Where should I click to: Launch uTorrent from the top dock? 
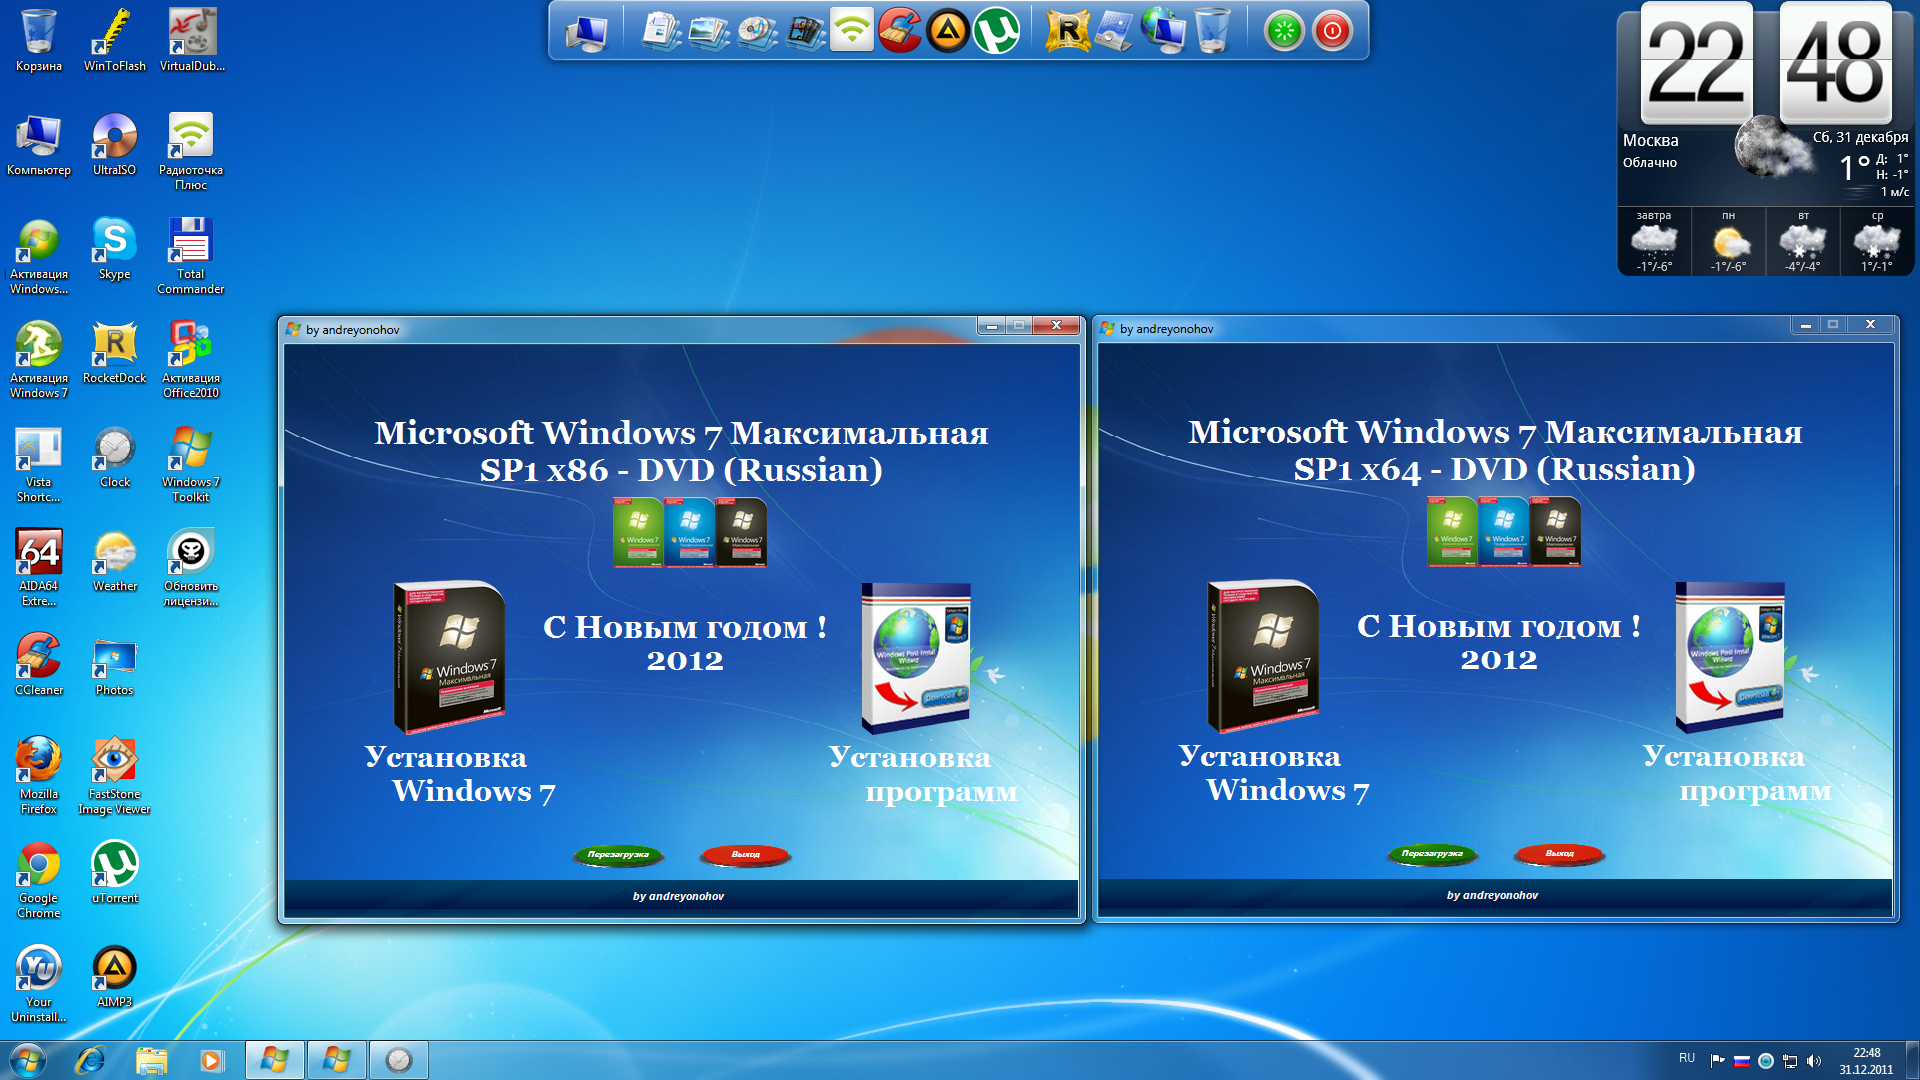(x=997, y=31)
